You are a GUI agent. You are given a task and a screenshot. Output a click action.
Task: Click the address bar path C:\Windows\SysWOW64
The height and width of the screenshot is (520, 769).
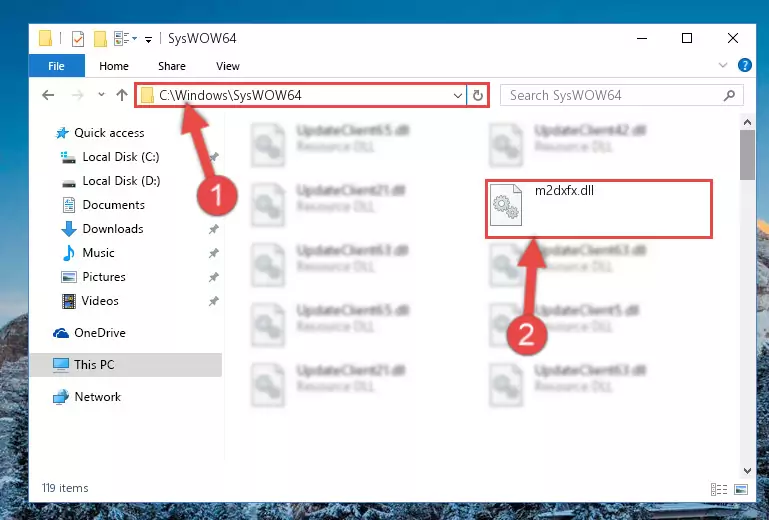[x=230, y=95]
